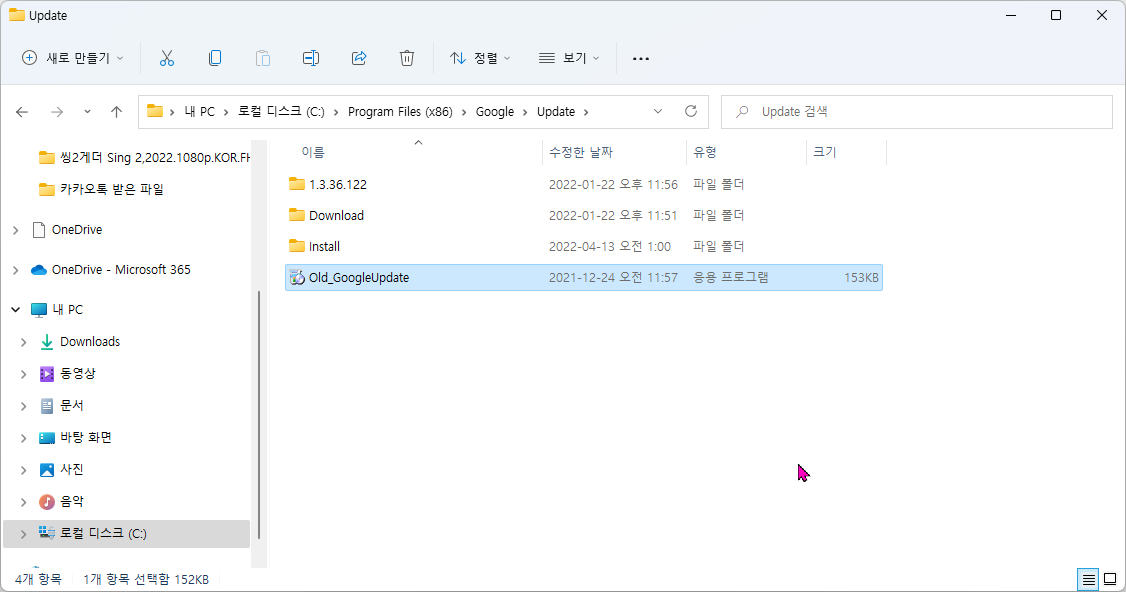Switch to large thumbnails view icon in status bar
Image resolution: width=1126 pixels, height=592 pixels.
(1110, 579)
